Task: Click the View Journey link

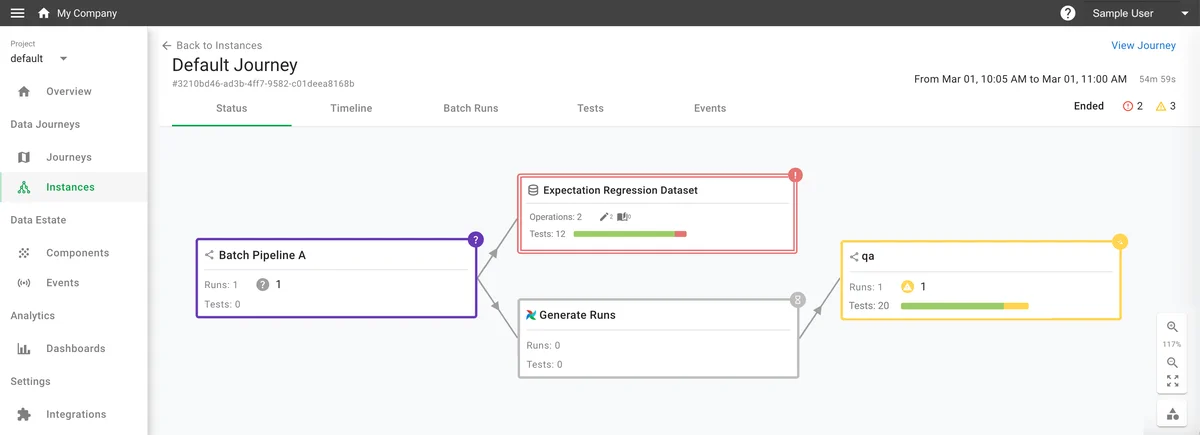Action: coord(1143,45)
